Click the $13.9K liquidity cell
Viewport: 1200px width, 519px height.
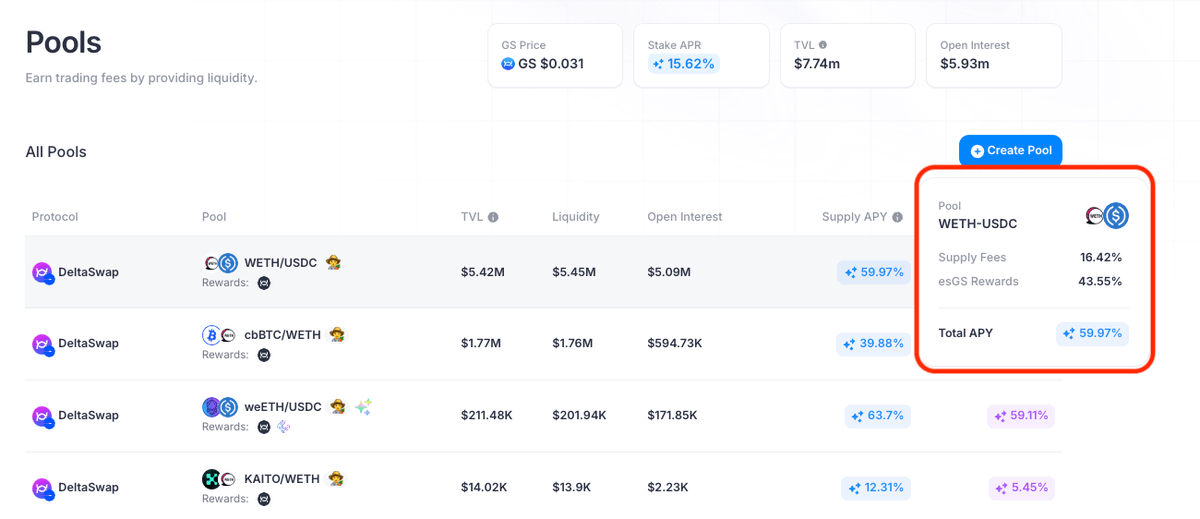(572, 488)
